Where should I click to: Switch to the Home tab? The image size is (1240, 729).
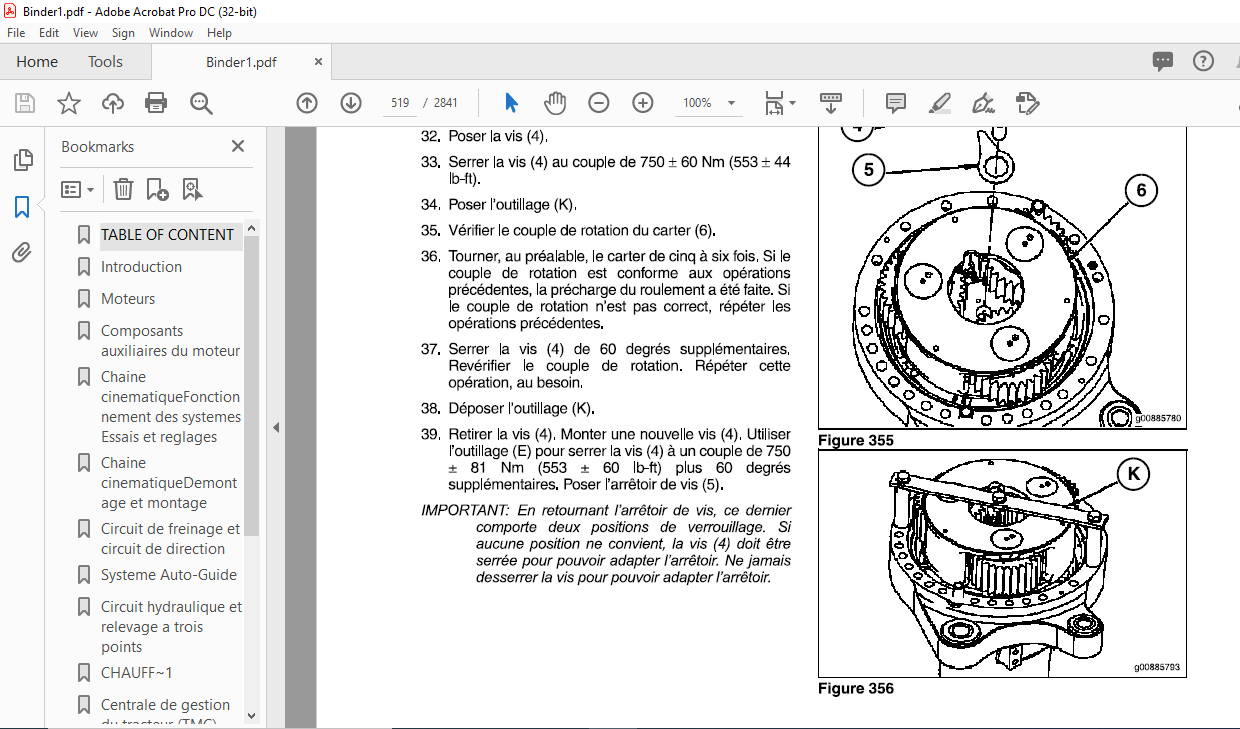coord(37,62)
